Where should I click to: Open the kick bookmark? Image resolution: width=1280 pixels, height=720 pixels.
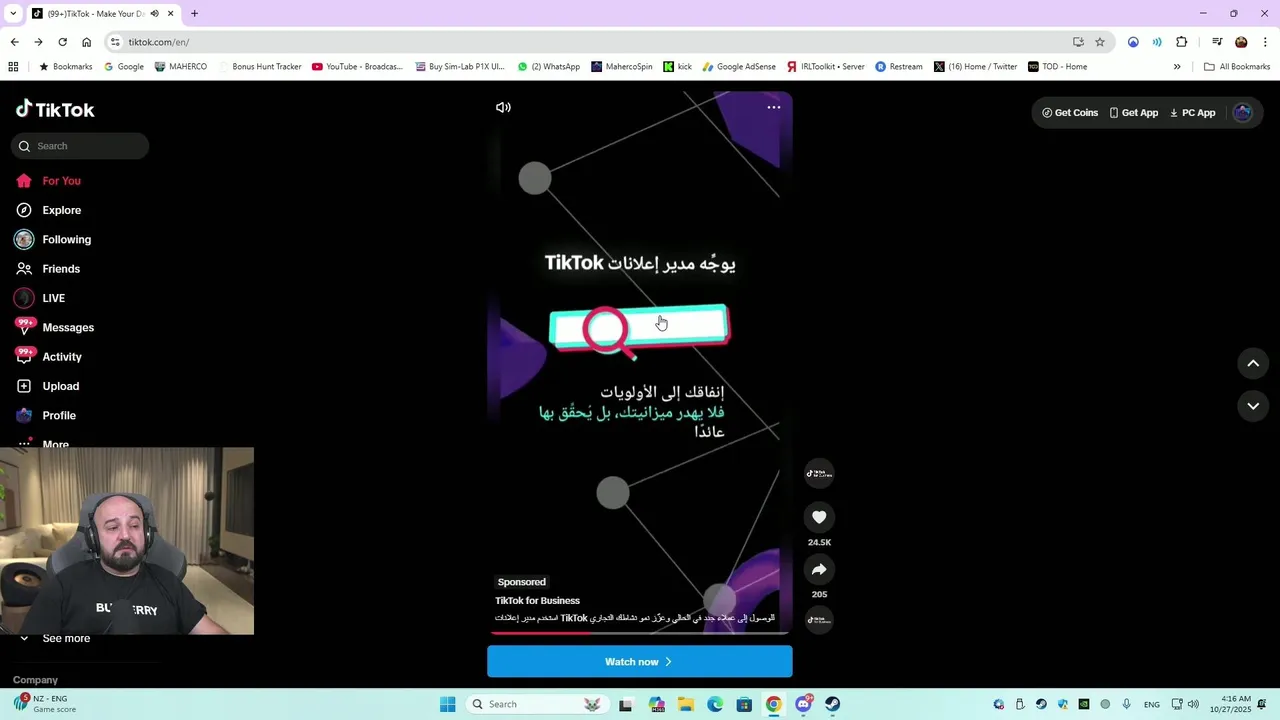pos(677,67)
